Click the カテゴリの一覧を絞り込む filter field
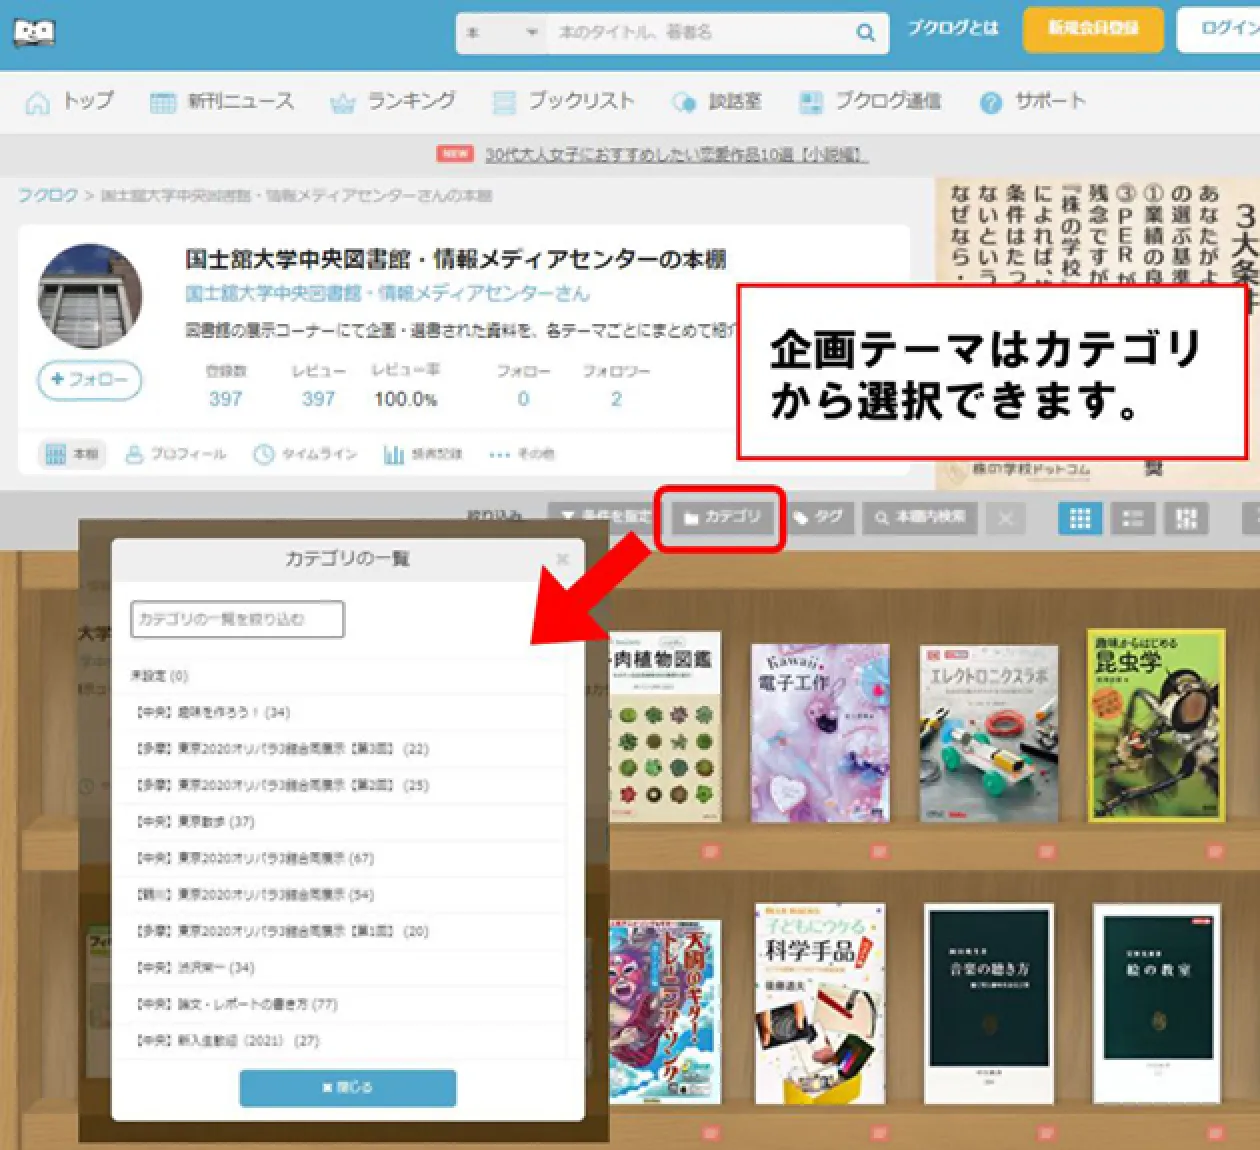The image size is (1260, 1150). pos(237,619)
